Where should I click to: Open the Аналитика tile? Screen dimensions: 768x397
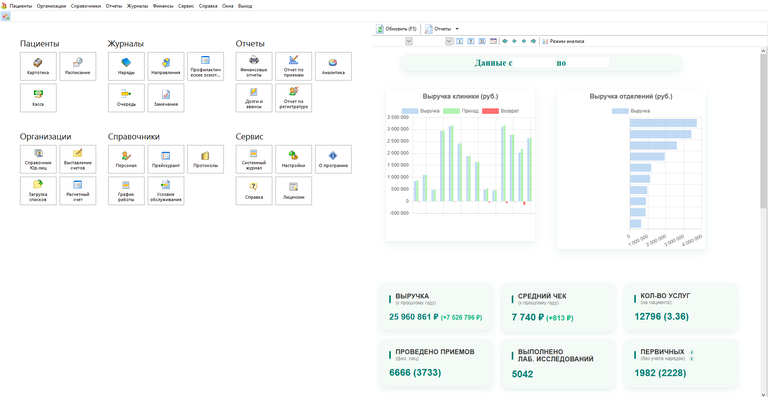coord(333,66)
